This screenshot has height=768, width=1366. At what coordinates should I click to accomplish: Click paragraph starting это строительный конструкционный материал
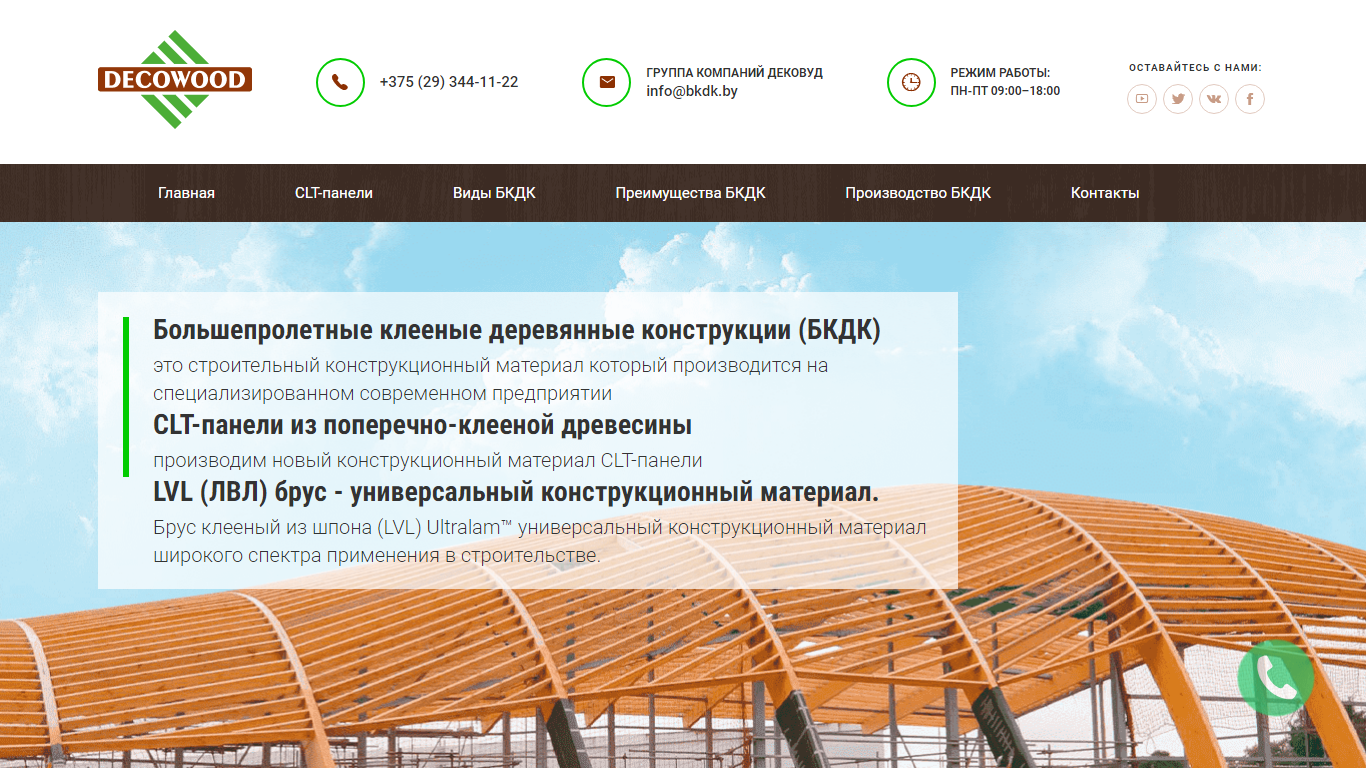(x=491, y=380)
